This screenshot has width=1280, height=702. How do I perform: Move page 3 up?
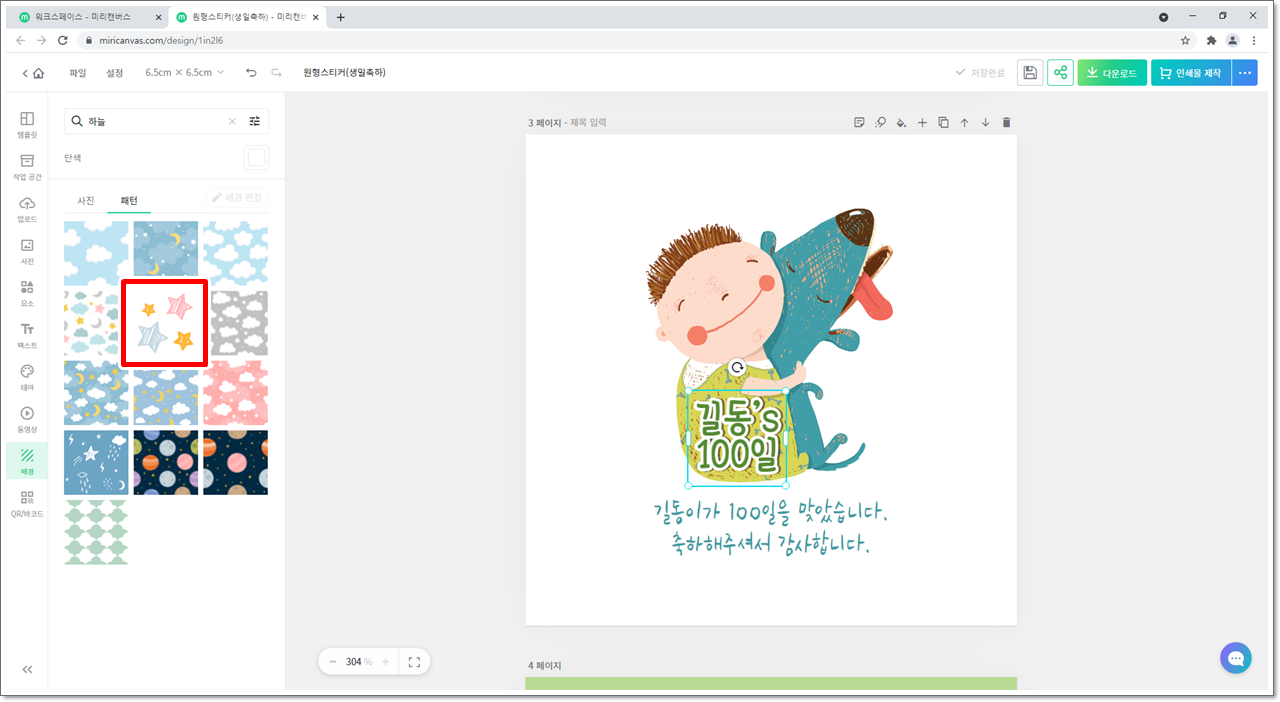pos(964,123)
